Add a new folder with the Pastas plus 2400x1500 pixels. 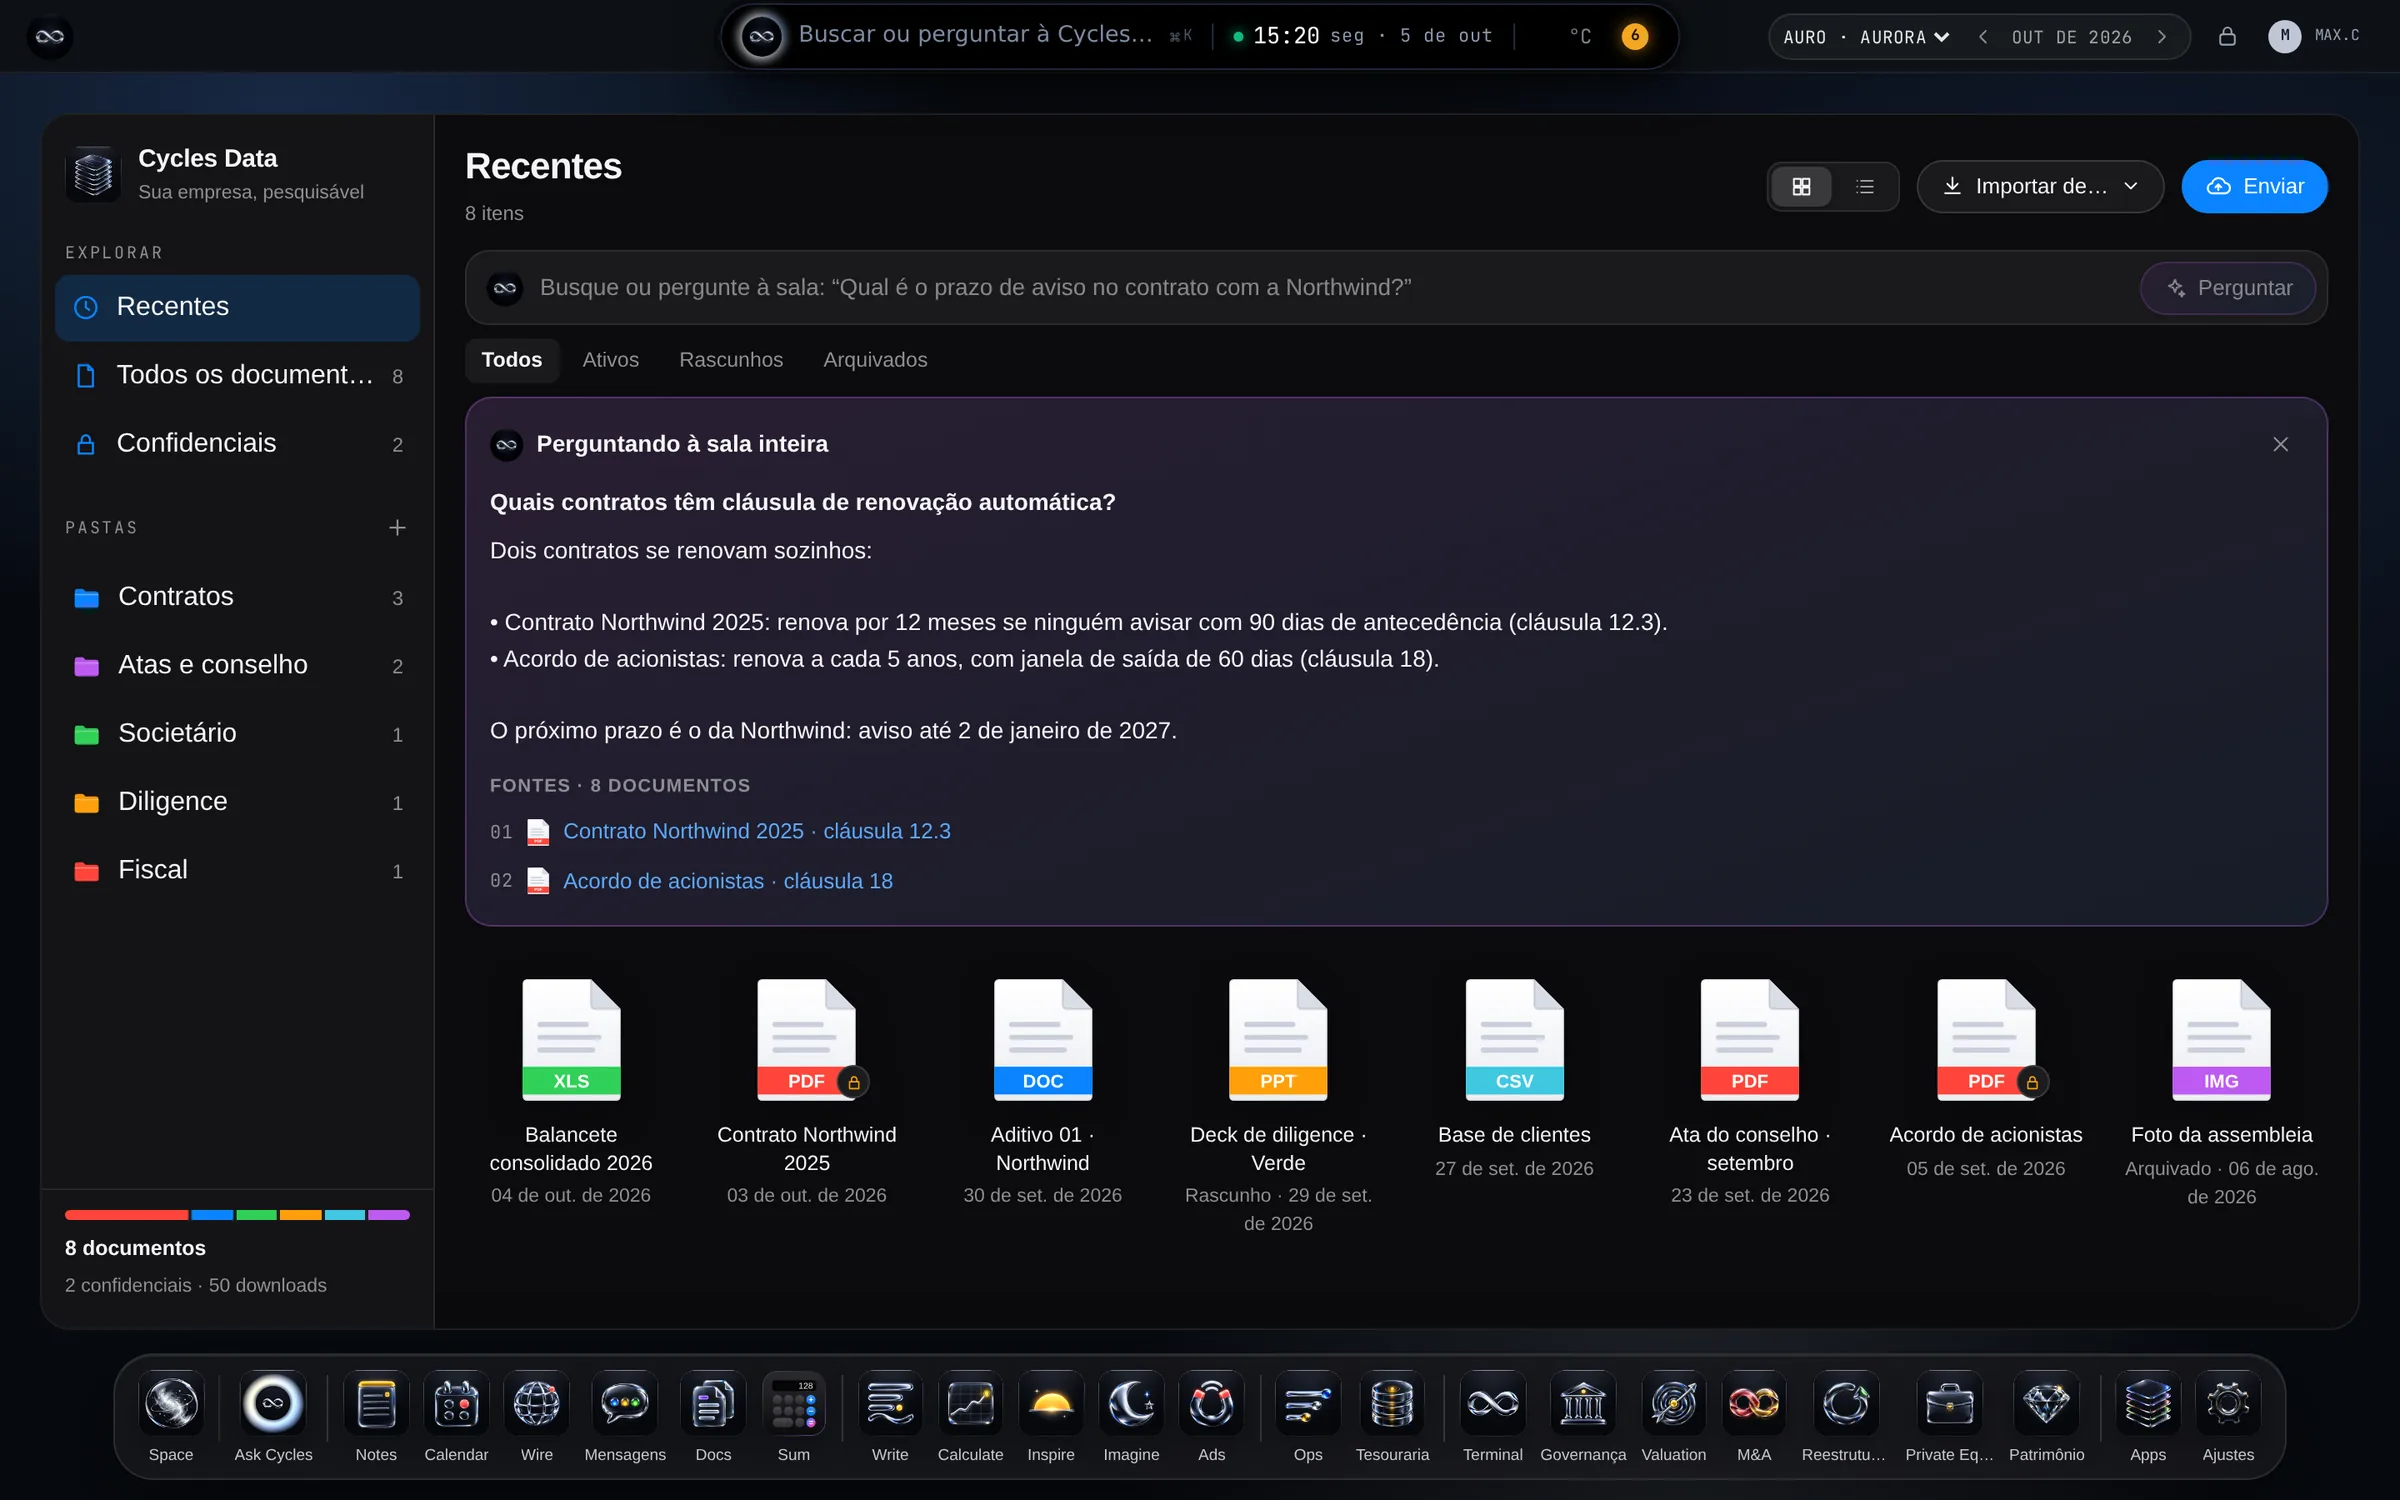click(397, 527)
